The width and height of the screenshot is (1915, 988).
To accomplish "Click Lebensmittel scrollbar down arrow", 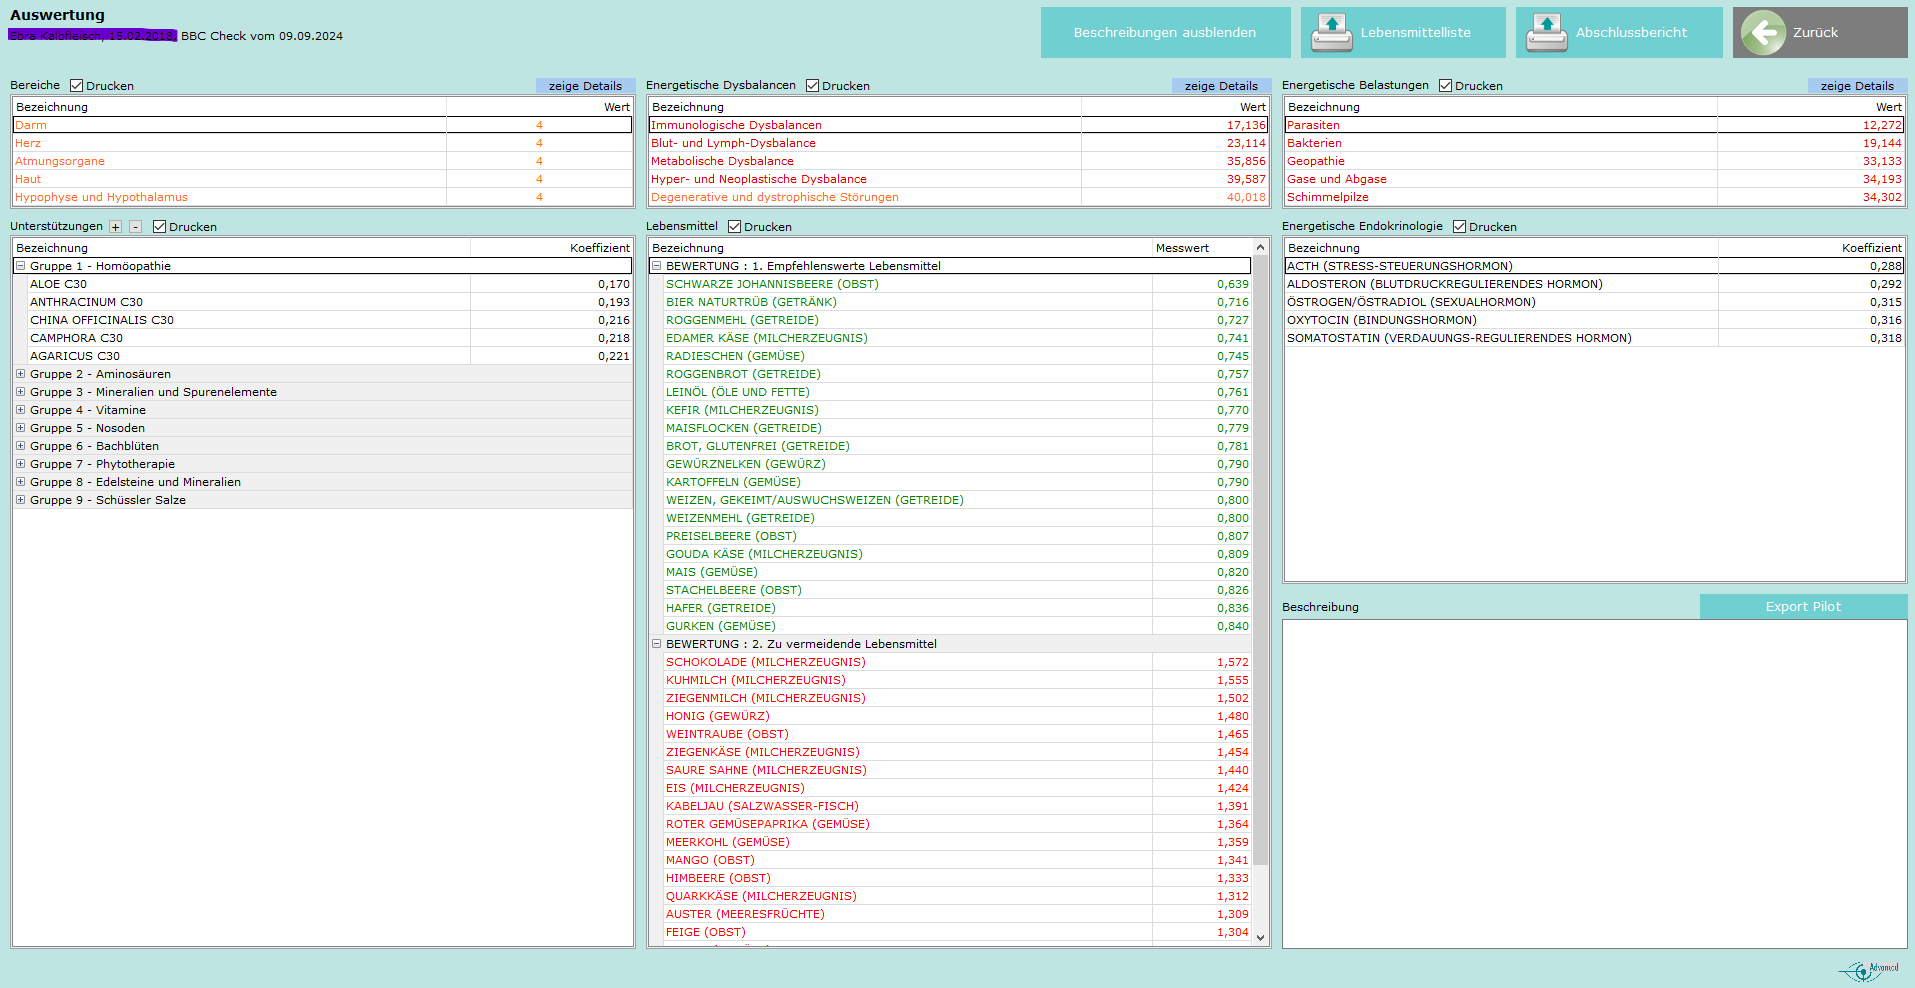I will point(1260,937).
